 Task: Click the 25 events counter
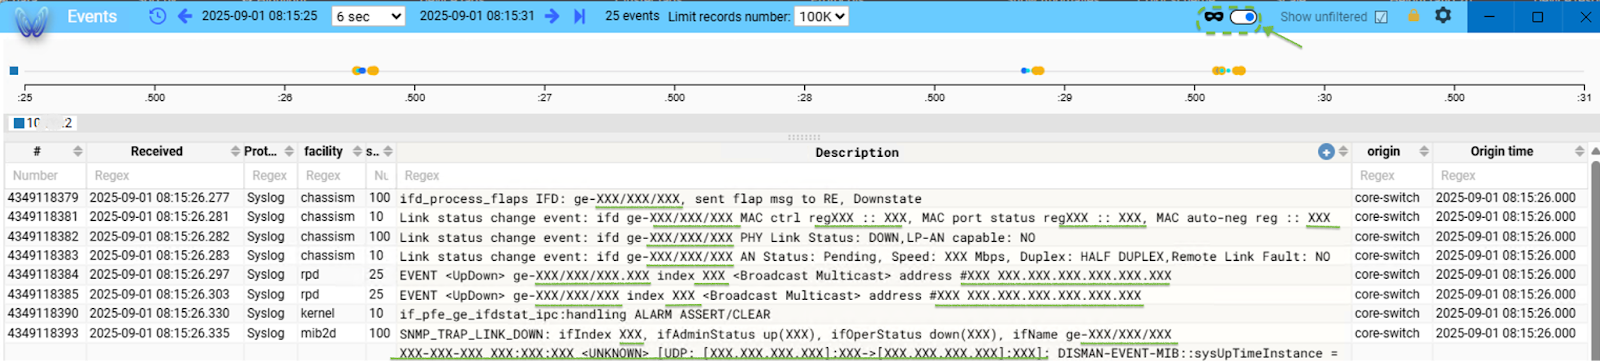tap(632, 16)
